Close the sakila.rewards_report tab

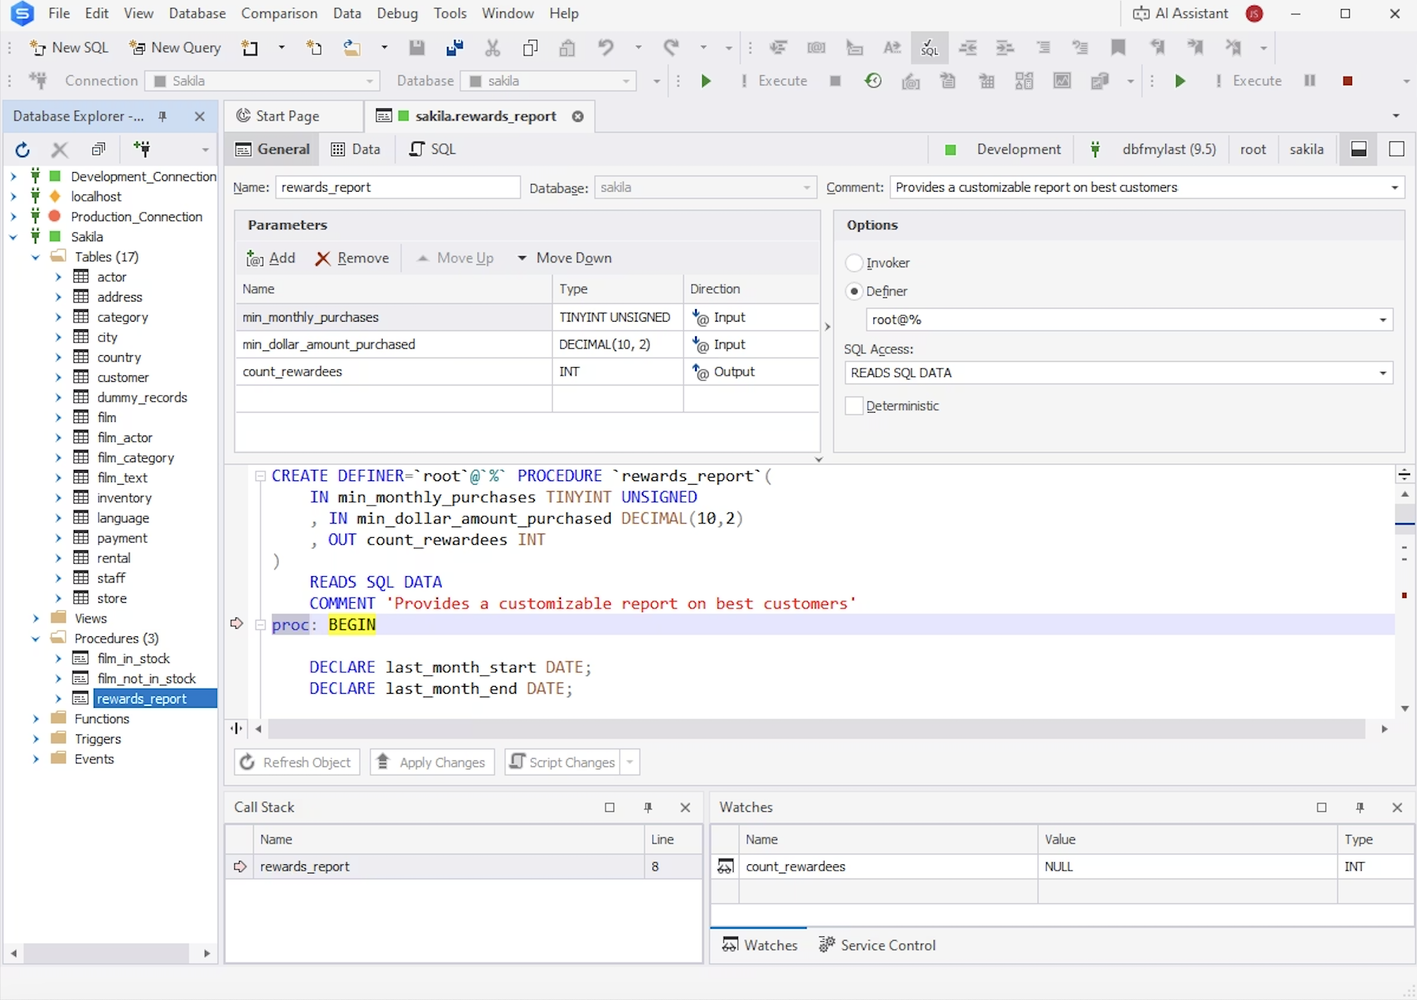click(x=578, y=117)
